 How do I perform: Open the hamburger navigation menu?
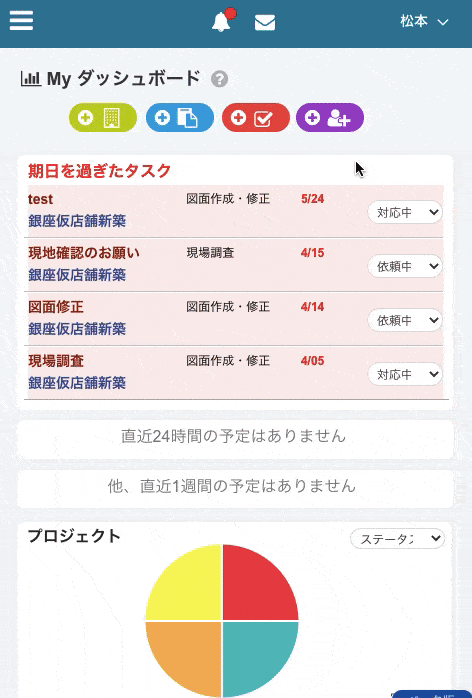point(21,20)
